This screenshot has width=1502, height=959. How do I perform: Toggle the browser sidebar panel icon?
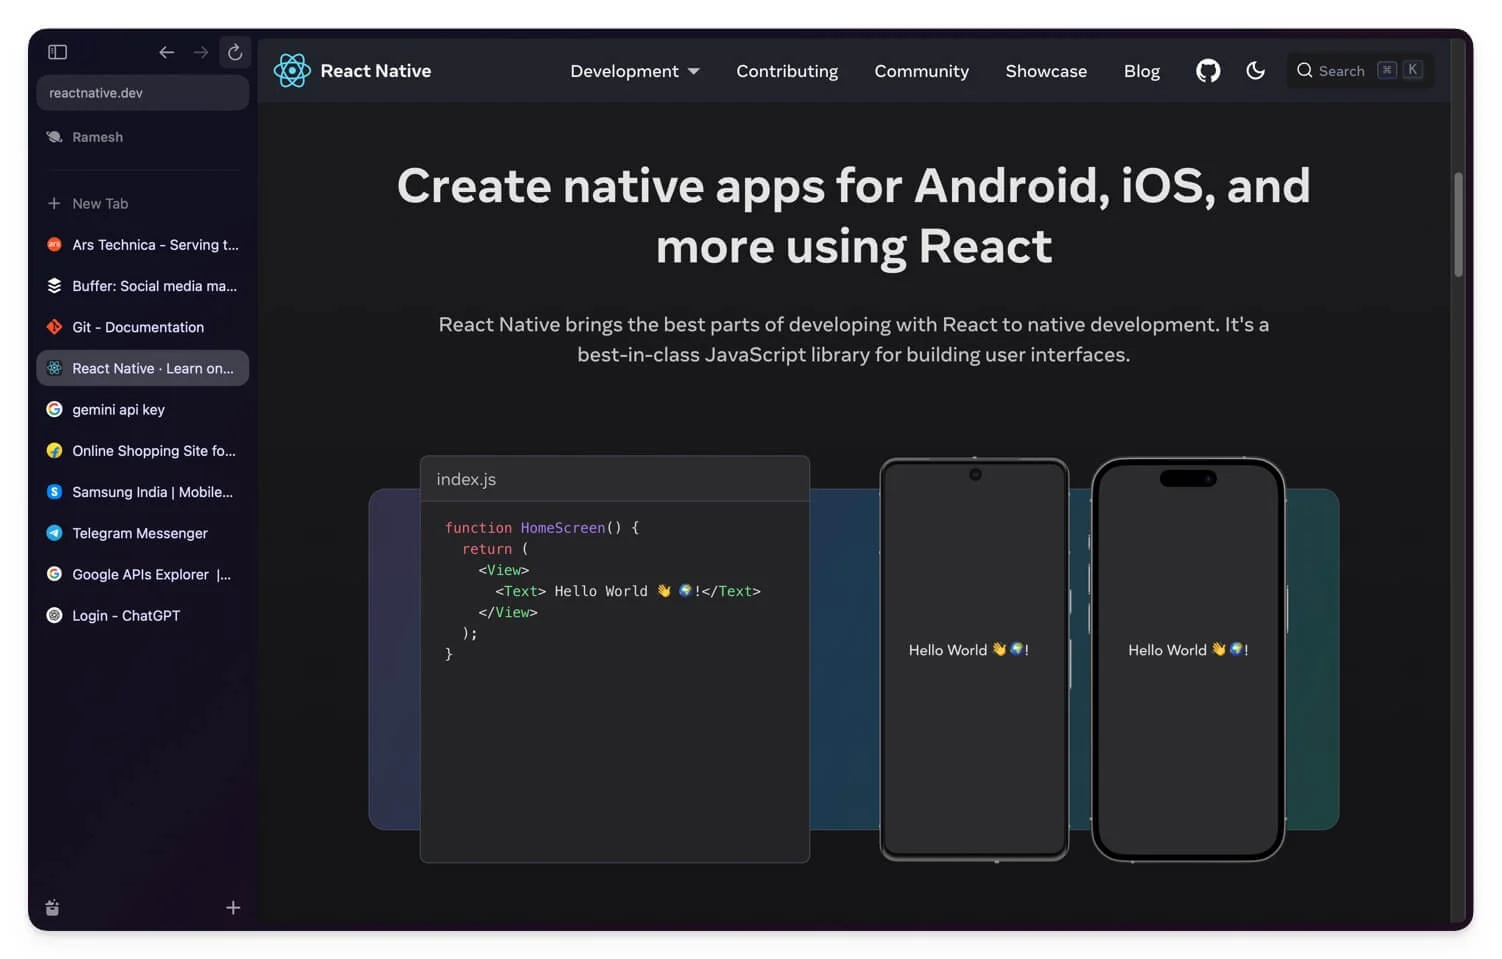58,52
